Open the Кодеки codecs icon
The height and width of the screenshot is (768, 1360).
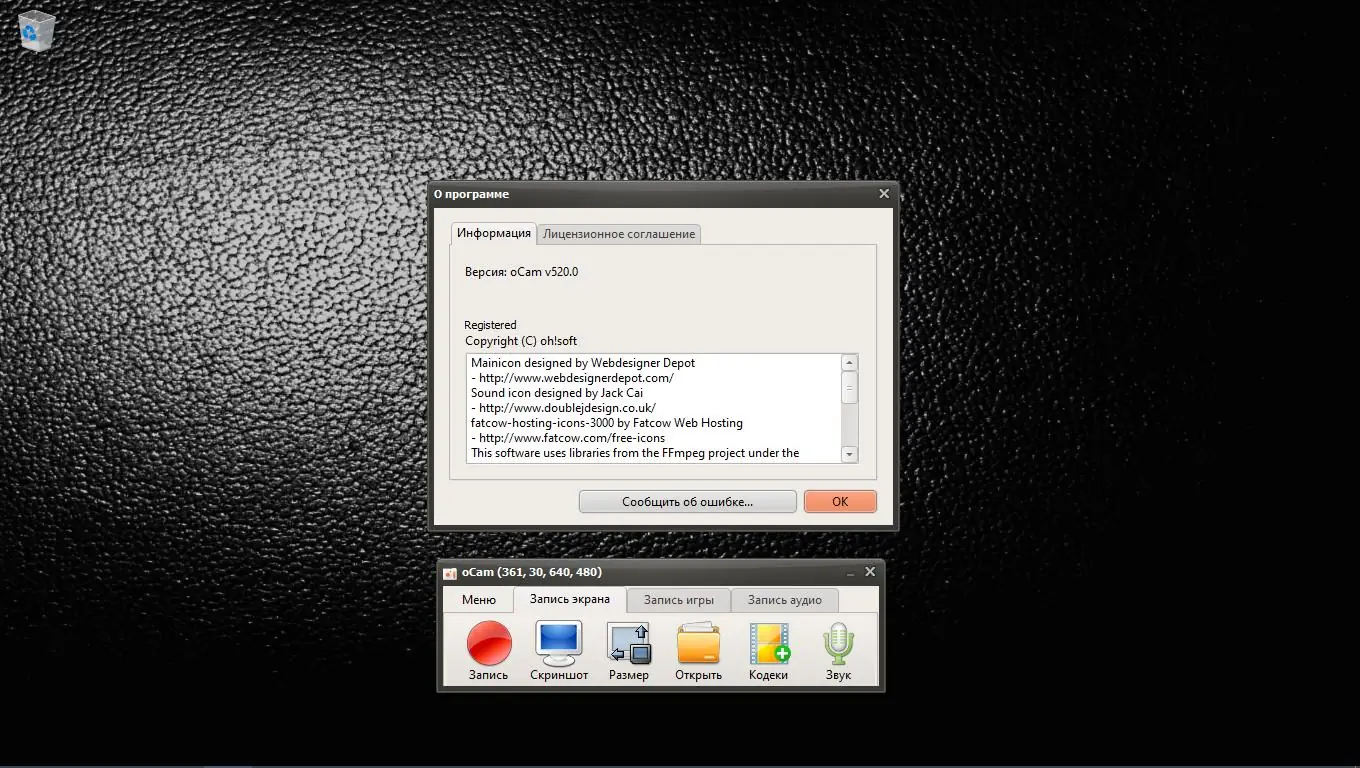(x=769, y=651)
